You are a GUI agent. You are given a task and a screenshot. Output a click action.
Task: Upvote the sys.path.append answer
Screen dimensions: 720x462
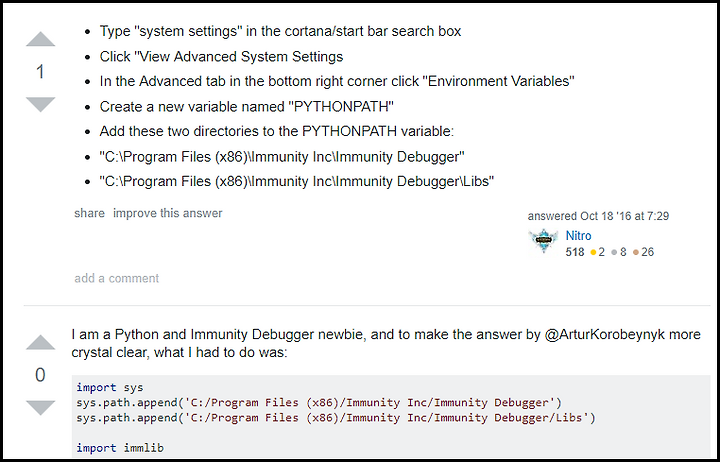tap(40, 343)
